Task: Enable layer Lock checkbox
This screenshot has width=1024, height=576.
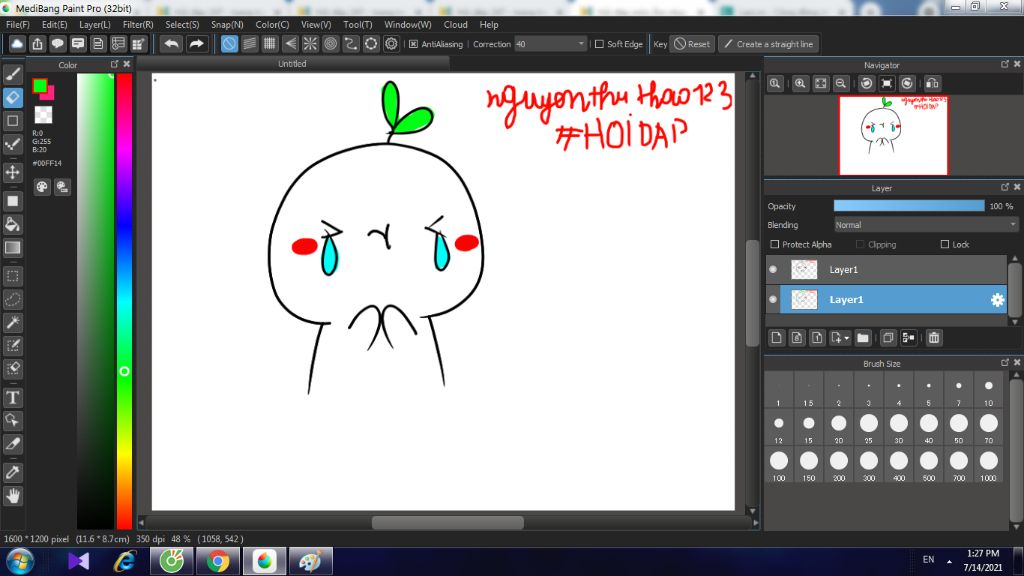Action: click(x=944, y=244)
